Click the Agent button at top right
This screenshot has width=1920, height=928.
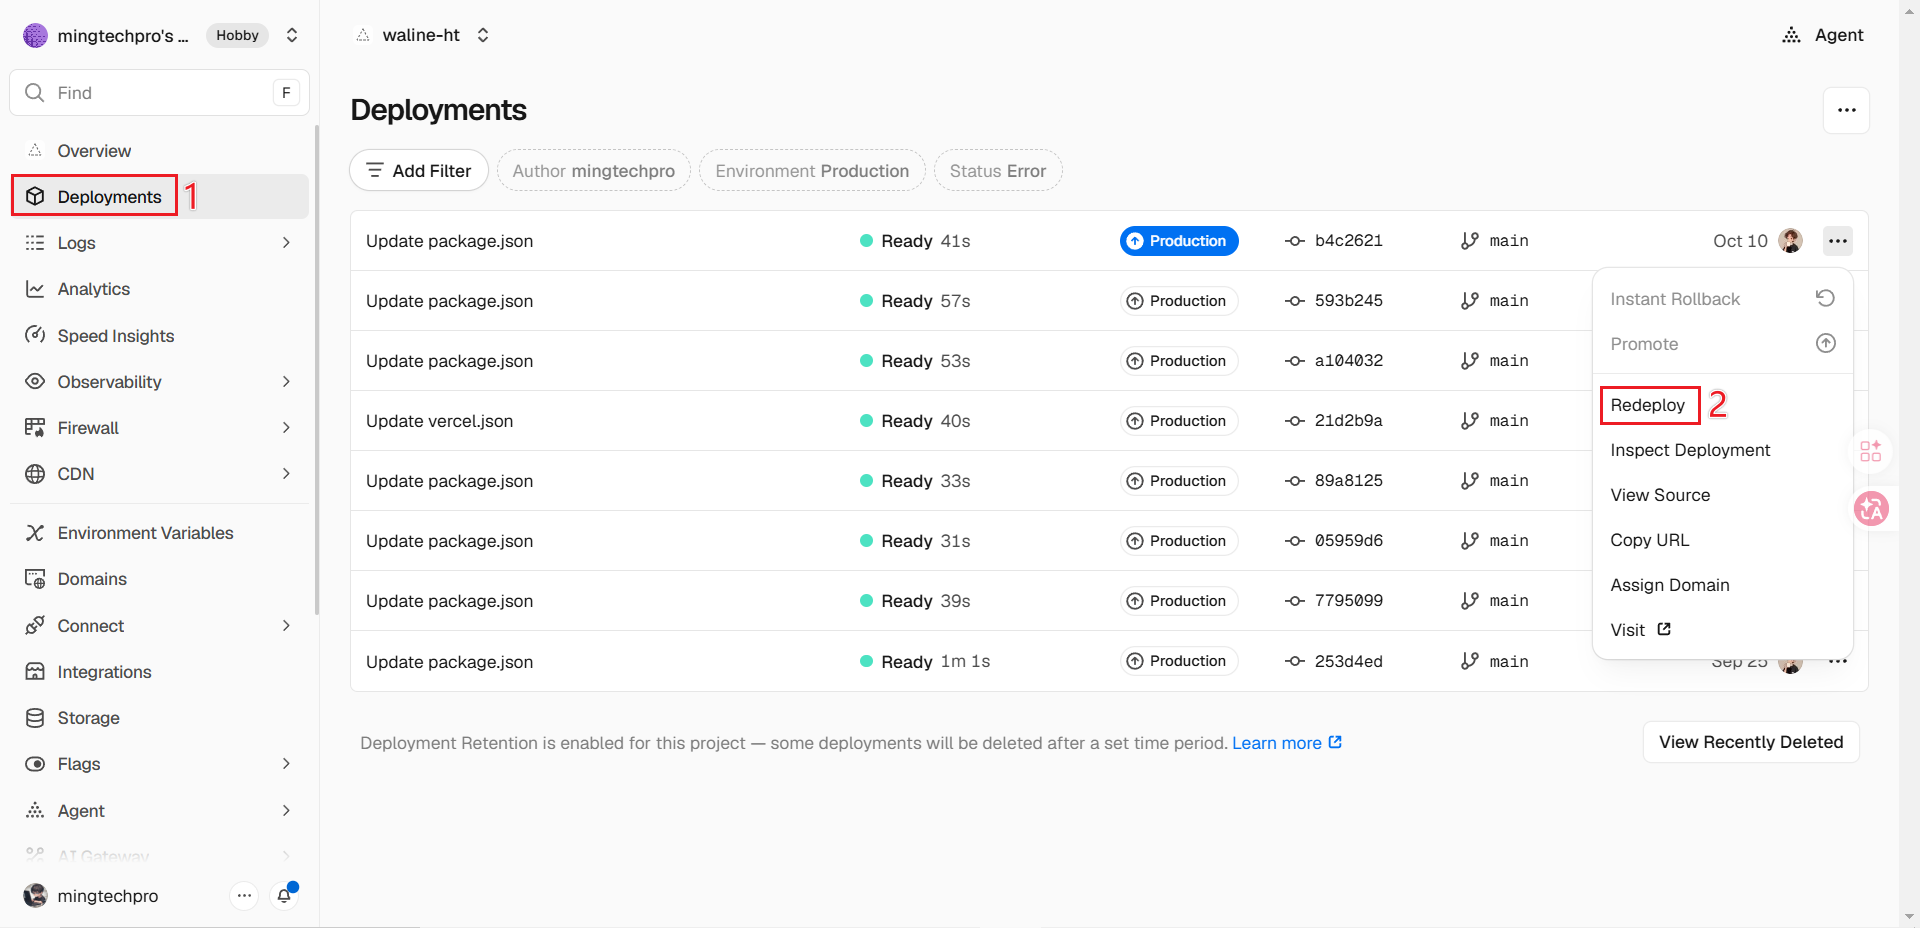click(x=1823, y=35)
